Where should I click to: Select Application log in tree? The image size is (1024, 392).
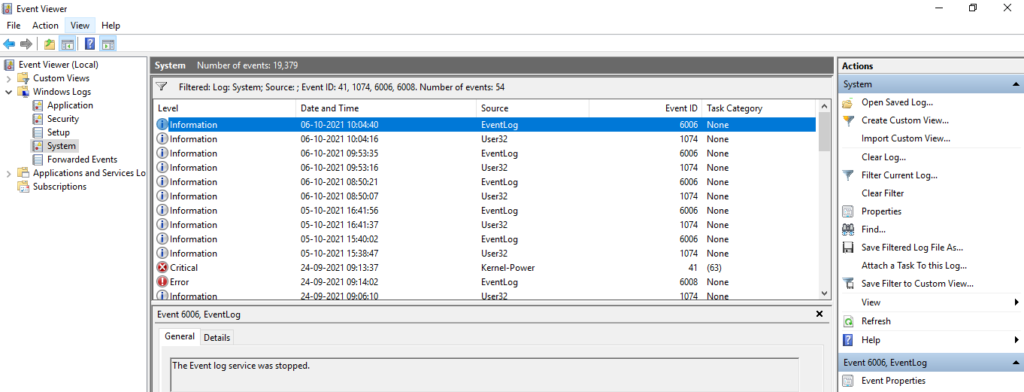tap(70, 105)
